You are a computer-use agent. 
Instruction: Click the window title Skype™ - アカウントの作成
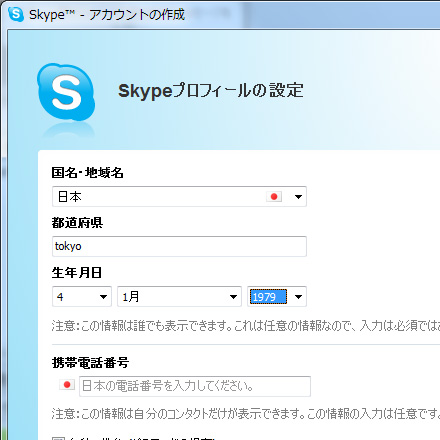(107, 15)
